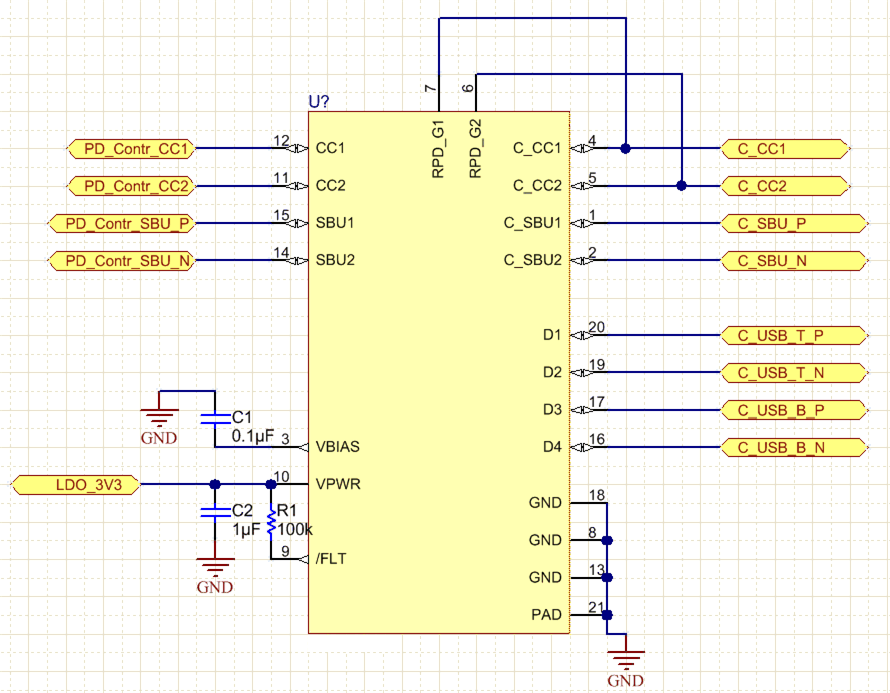Image resolution: width=890 pixels, height=693 pixels.
Task: Select the C_USB_T_P port arrow
Action: [x=793, y=335]
